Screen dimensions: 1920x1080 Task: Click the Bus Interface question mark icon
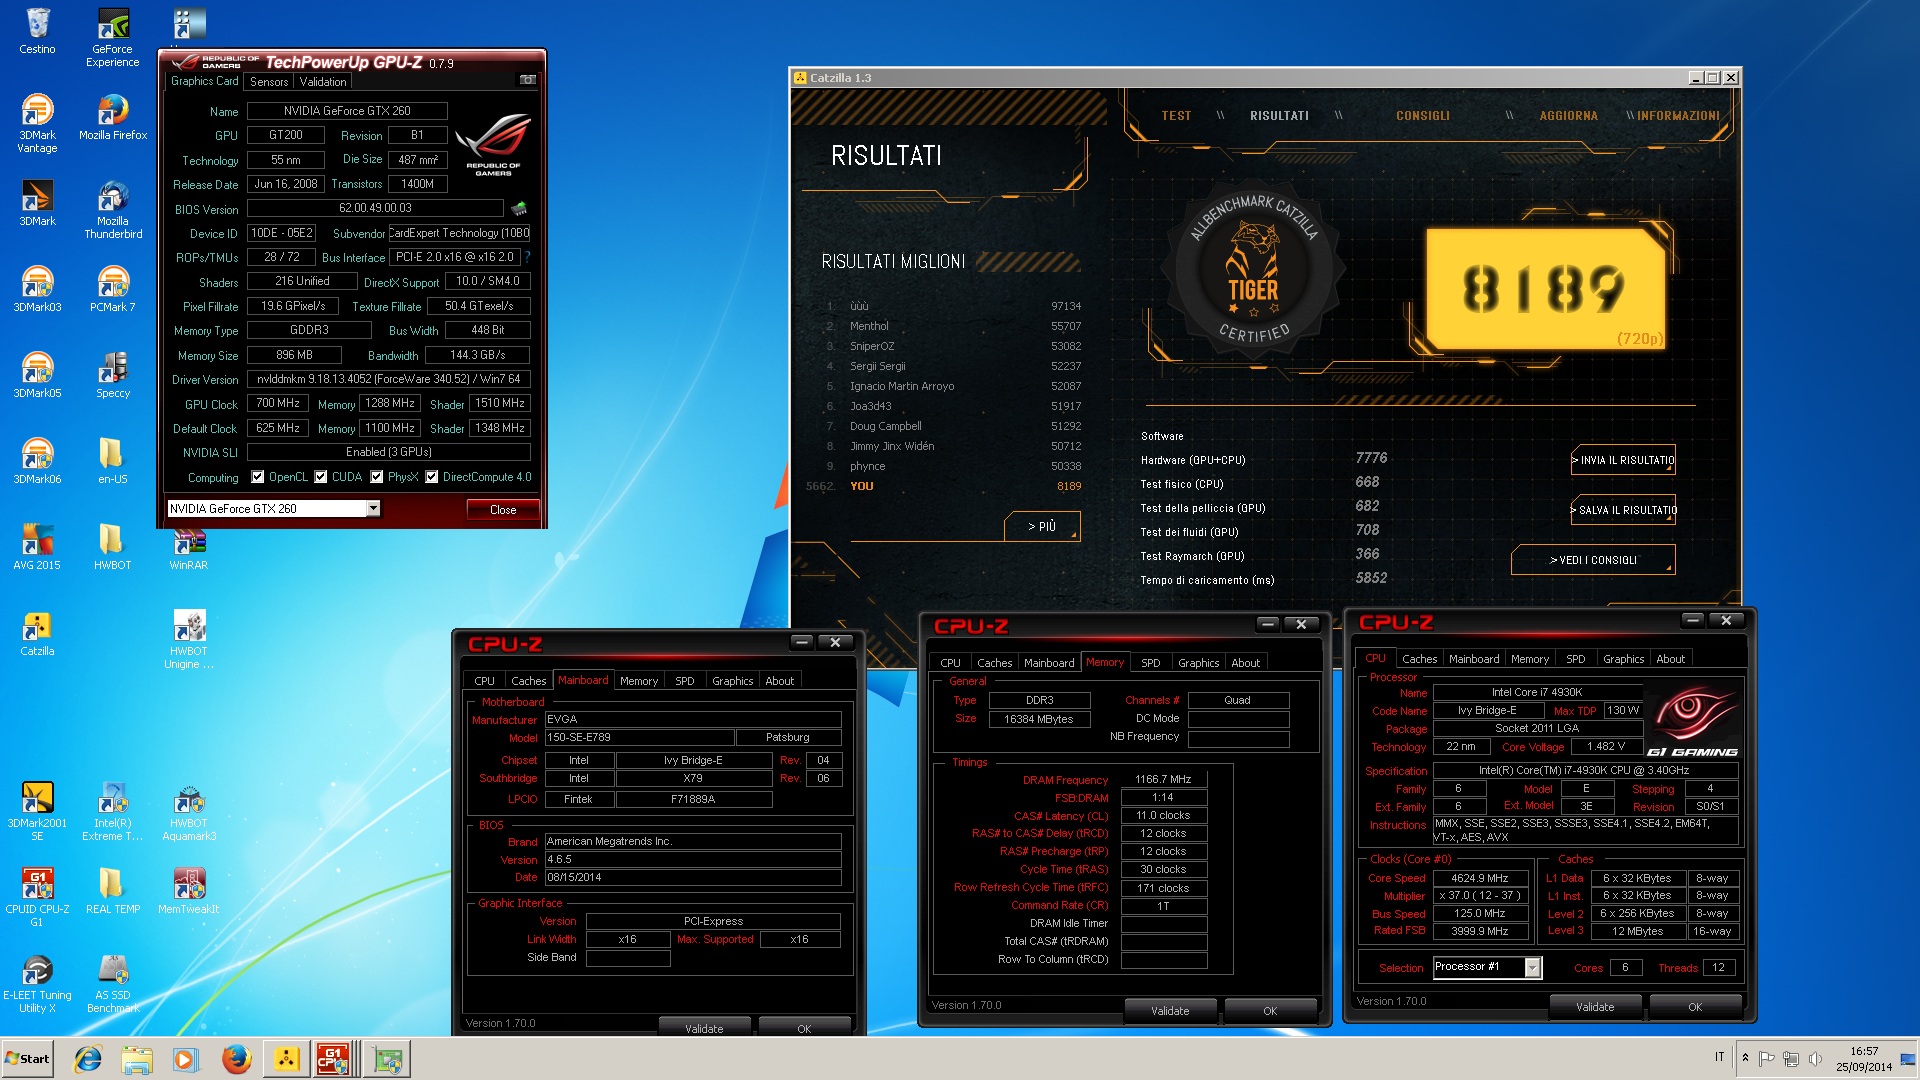(x=527, y=257)
